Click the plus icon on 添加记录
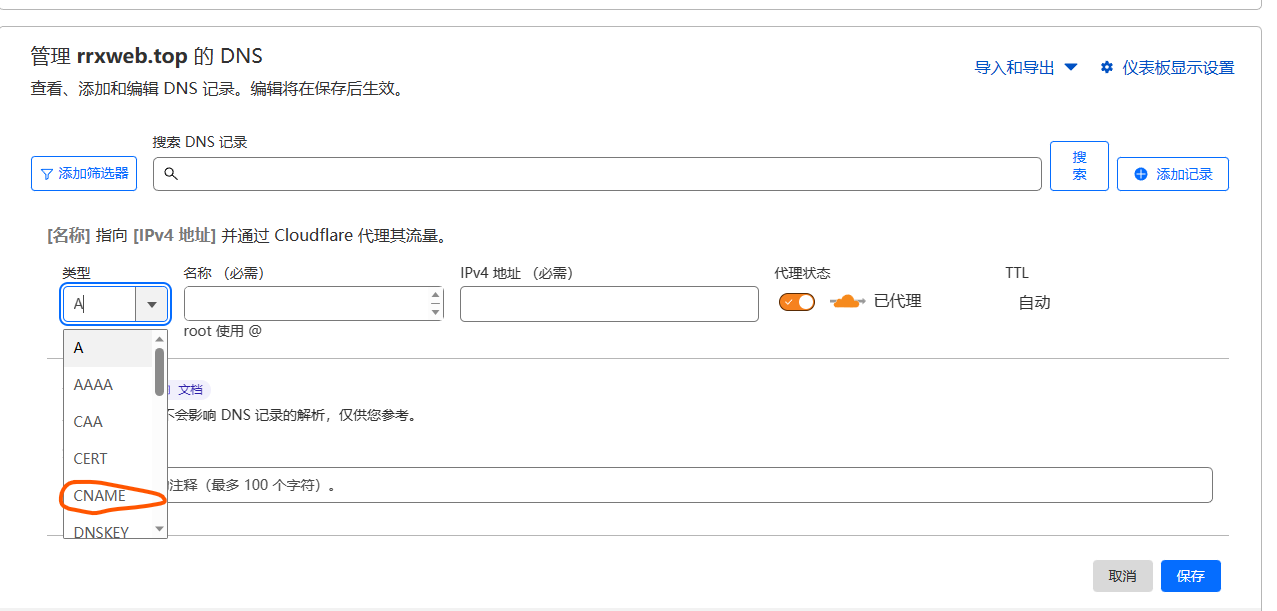Image resolution: width=1277 pixels, height=611 pixels. 1141,174
